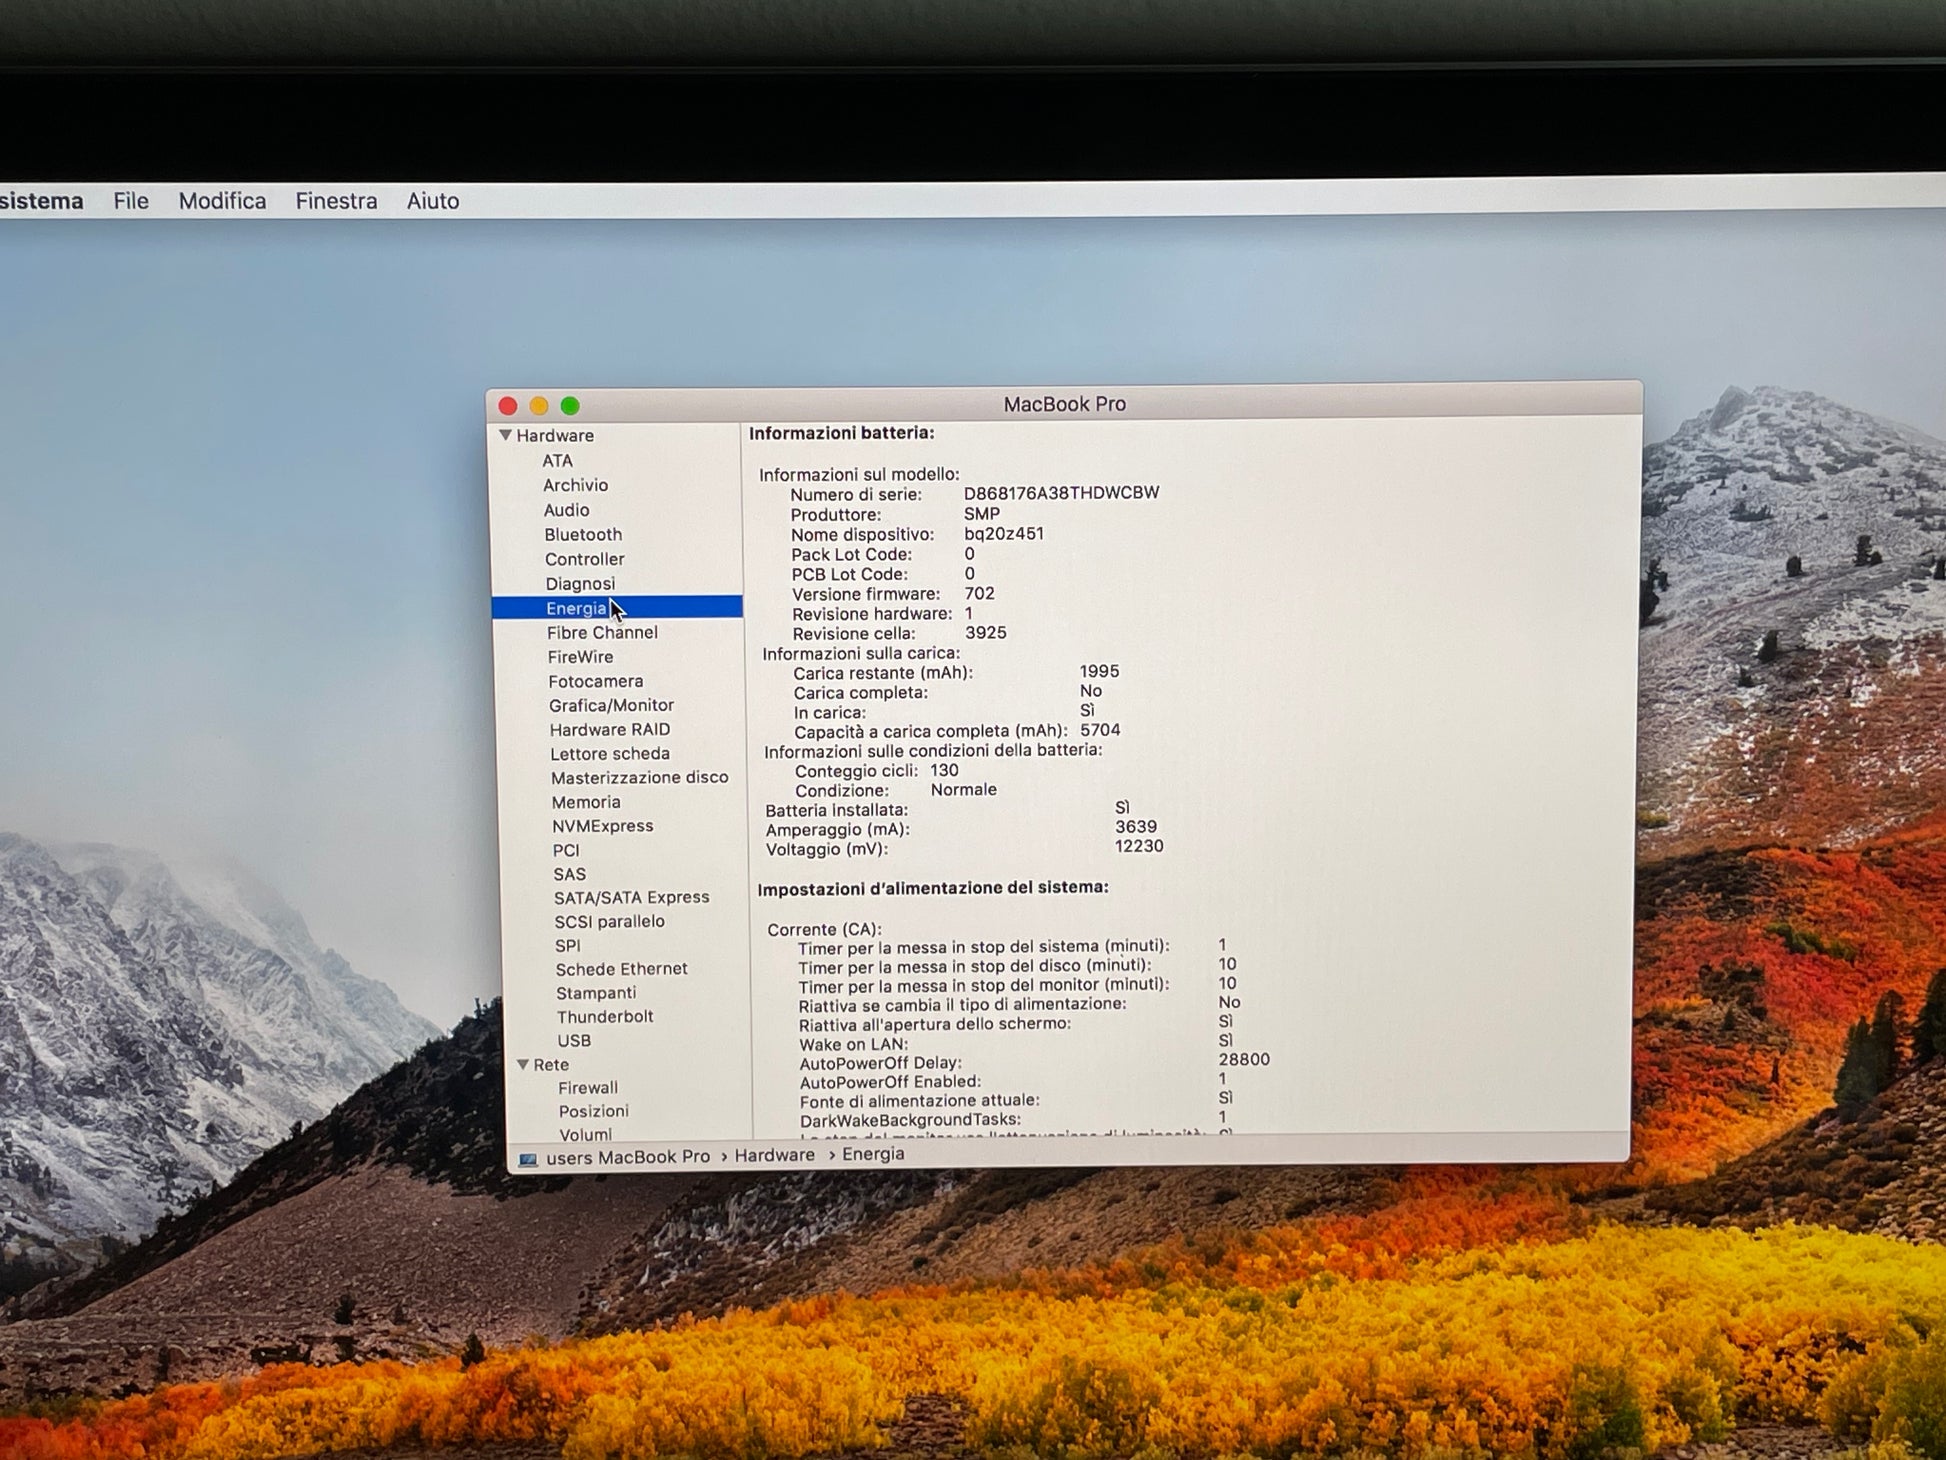Select Posizioni under Rete
Image resolution: width=1946 pixels, height=1460 pixels.
click(x=594, y=1112)
